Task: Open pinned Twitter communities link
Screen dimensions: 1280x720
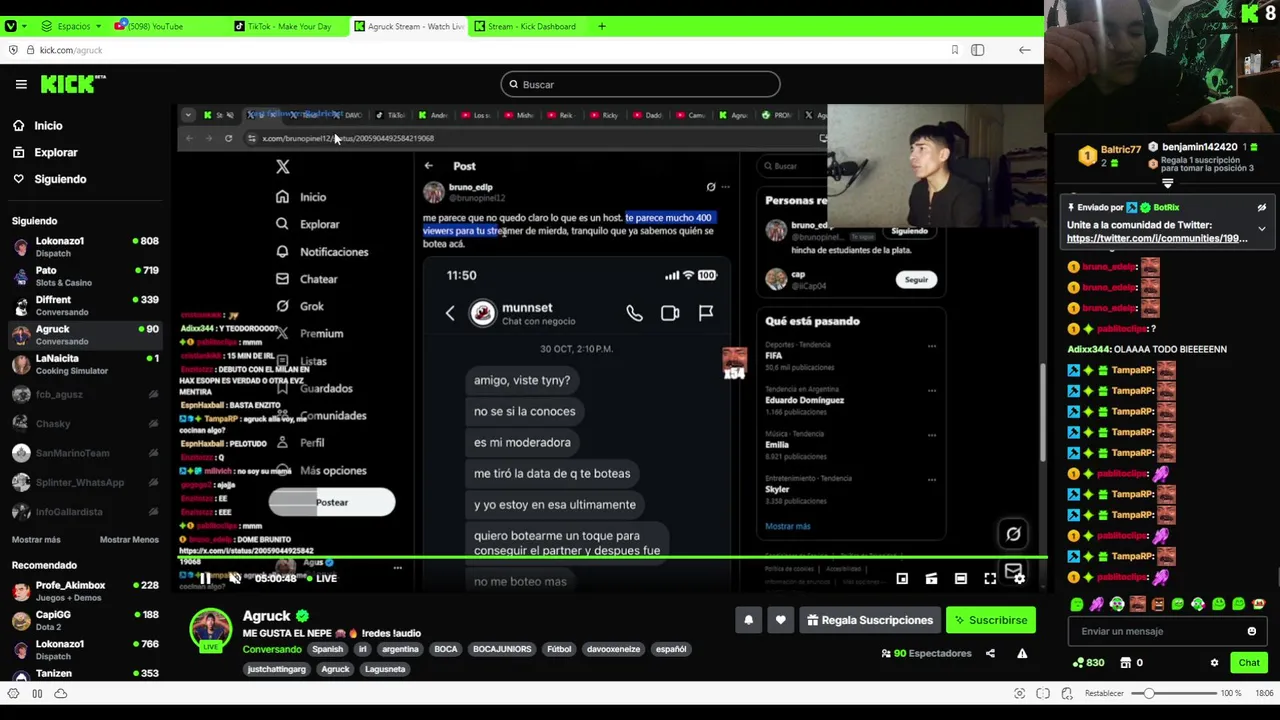Action: (x=1157, y=239)
